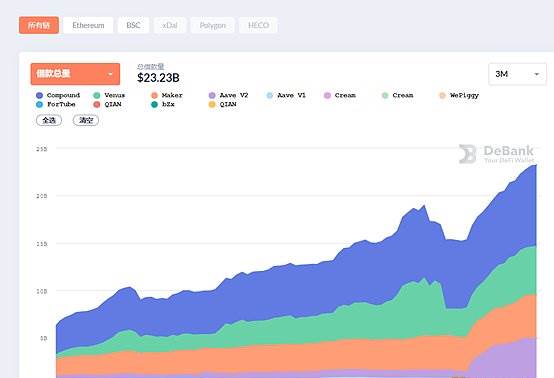The height and width of the screenshot is (378, 554).
Task: Click the 全选 select-all button
Action: (x=49, y=120)
